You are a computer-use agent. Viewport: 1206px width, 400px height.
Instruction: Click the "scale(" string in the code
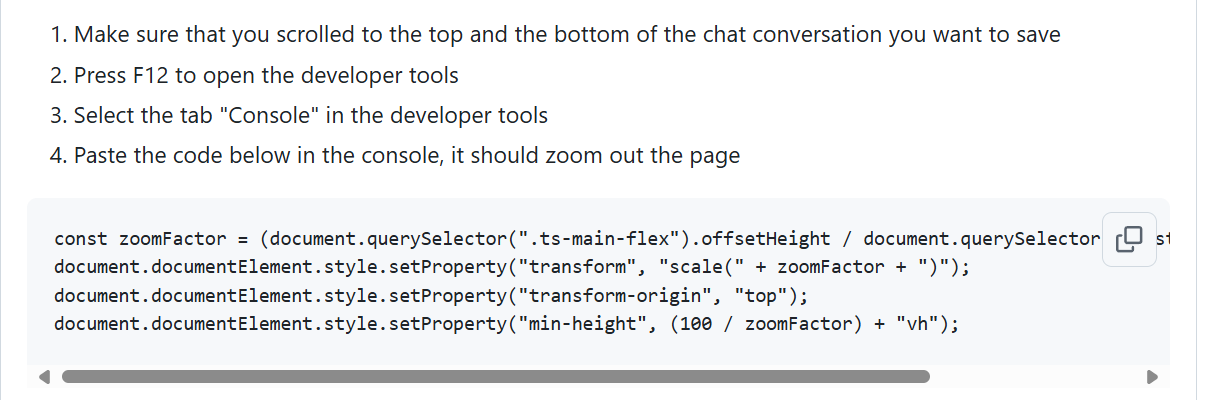[690, 267]
